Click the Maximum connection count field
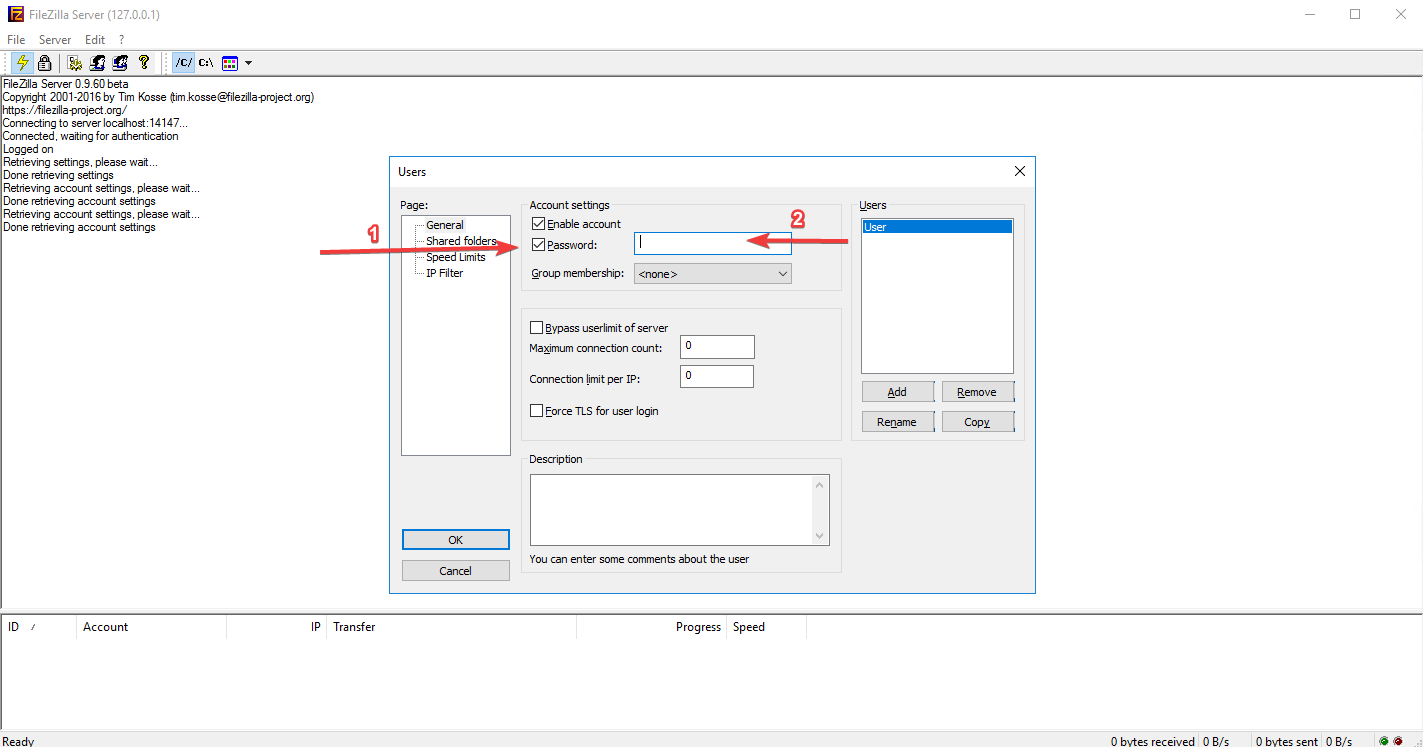This screenshot has height=747, width=1423. [x=717, y=346]
